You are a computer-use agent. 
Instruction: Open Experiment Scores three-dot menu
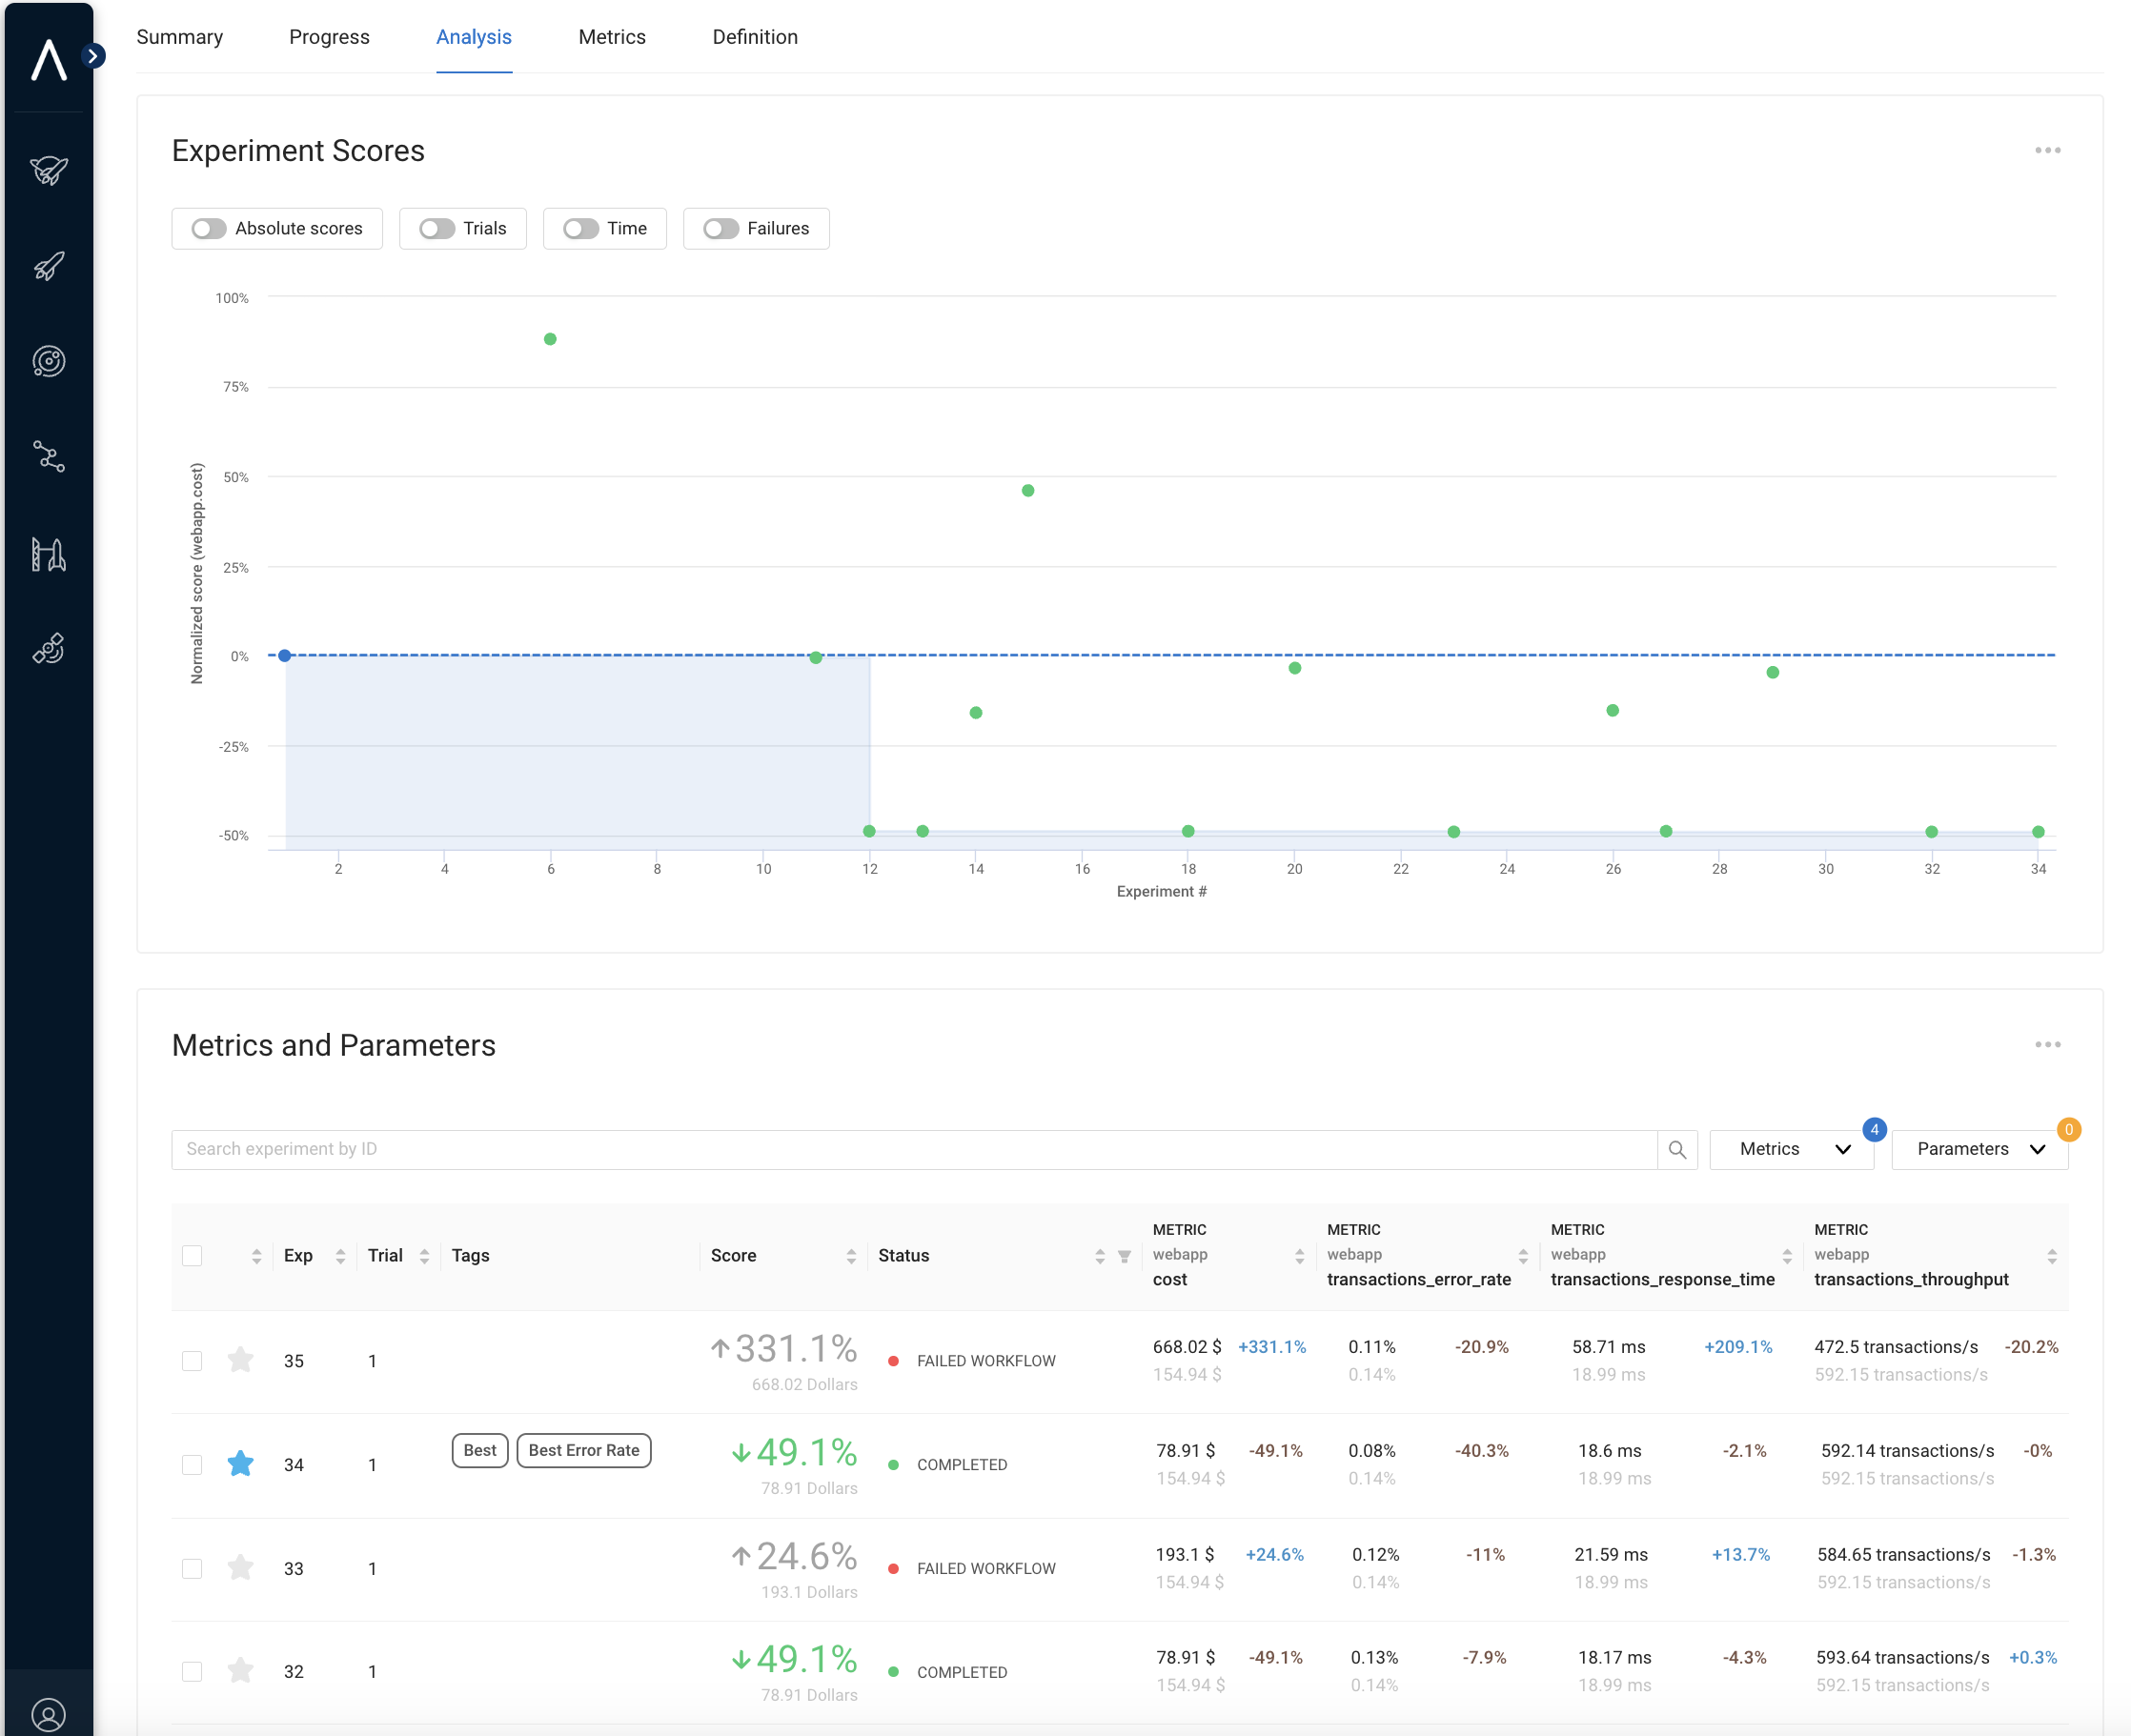click(x=2046, y=150)
